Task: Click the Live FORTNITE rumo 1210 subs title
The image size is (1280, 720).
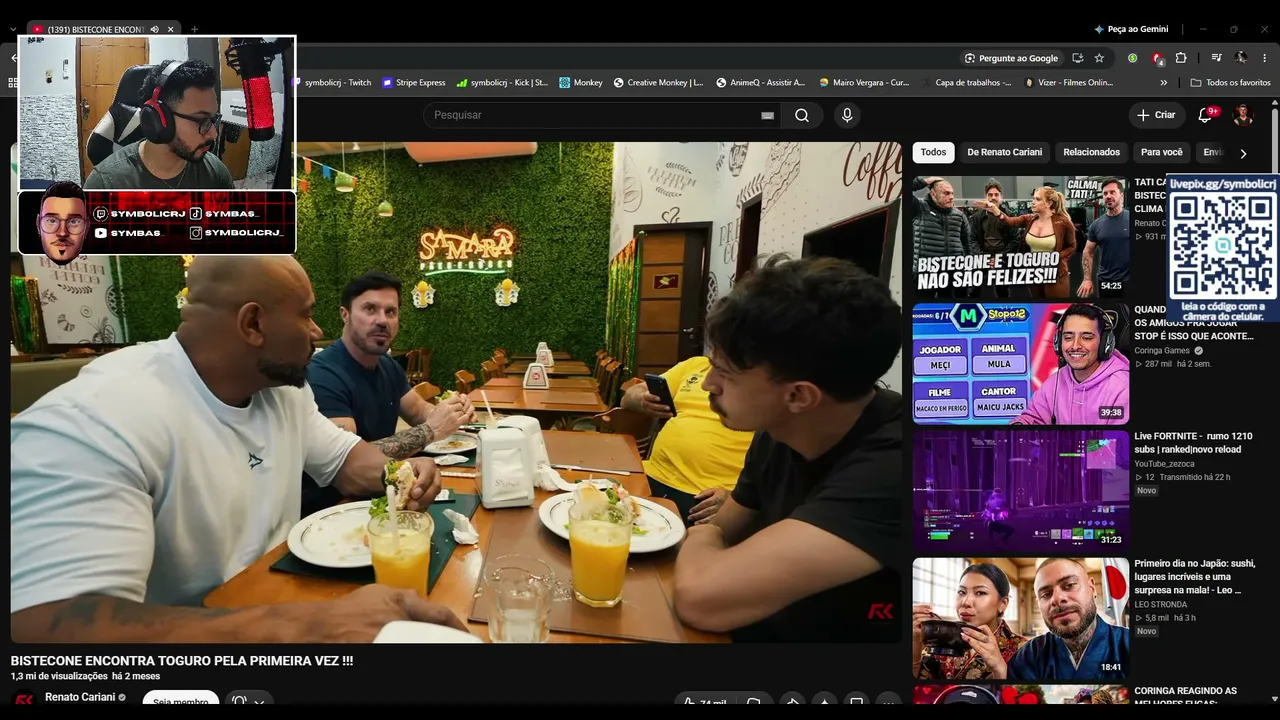Action: coord(1193,443)
